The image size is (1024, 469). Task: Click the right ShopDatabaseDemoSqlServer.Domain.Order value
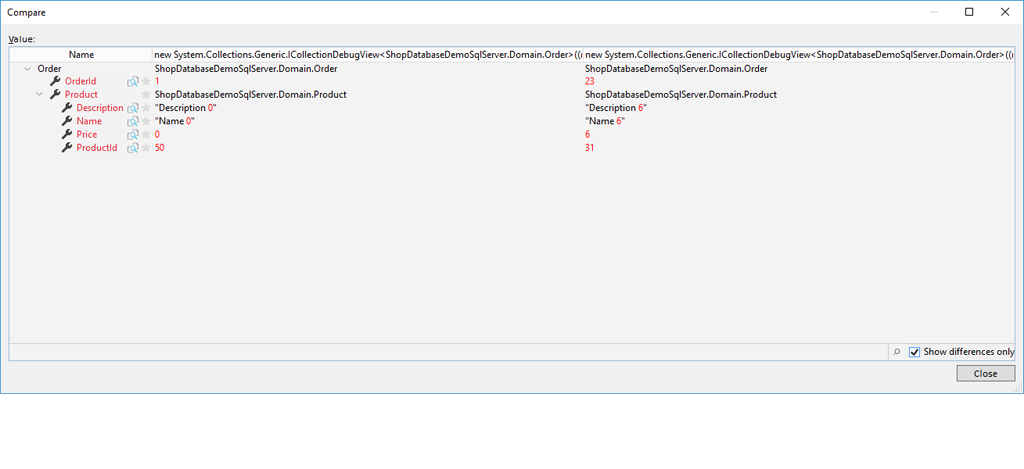click(676, 68)
